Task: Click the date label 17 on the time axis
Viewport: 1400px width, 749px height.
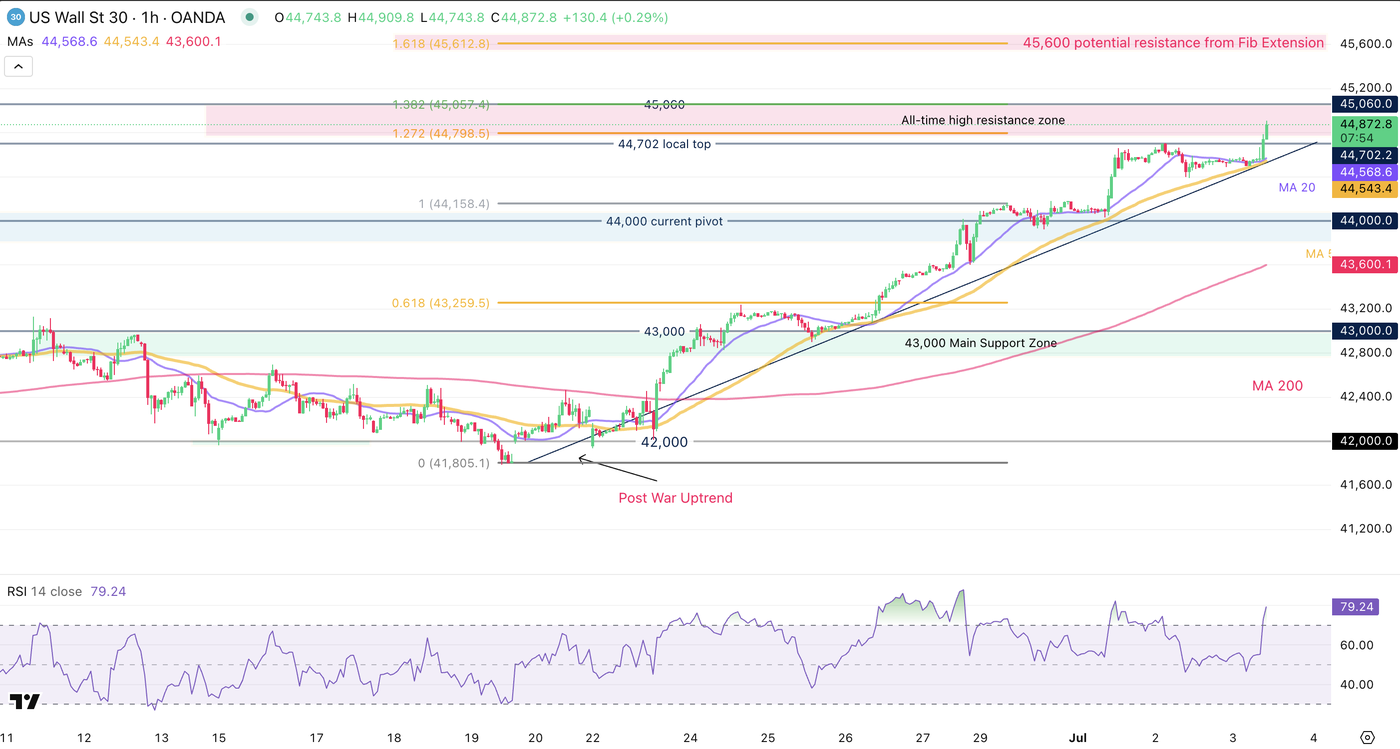Action: click(x=317, y=738)
